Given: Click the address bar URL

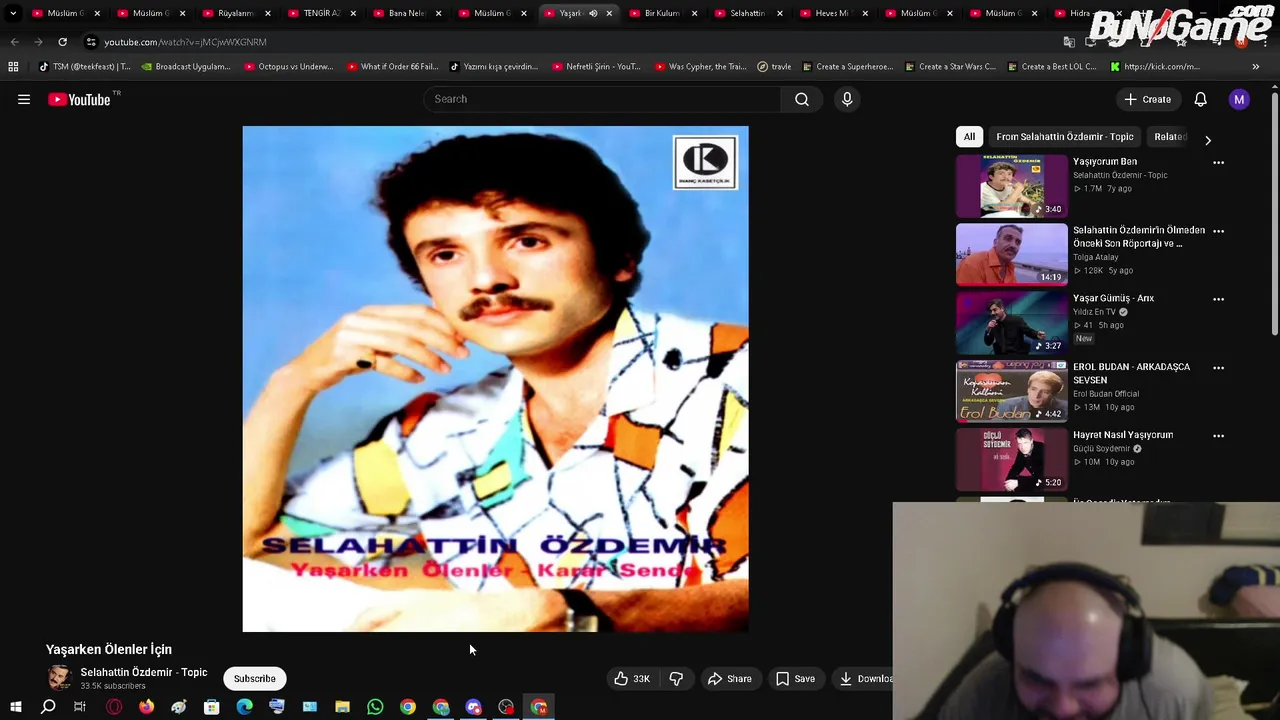Looking at the screenshot, I should coord(185,42).
